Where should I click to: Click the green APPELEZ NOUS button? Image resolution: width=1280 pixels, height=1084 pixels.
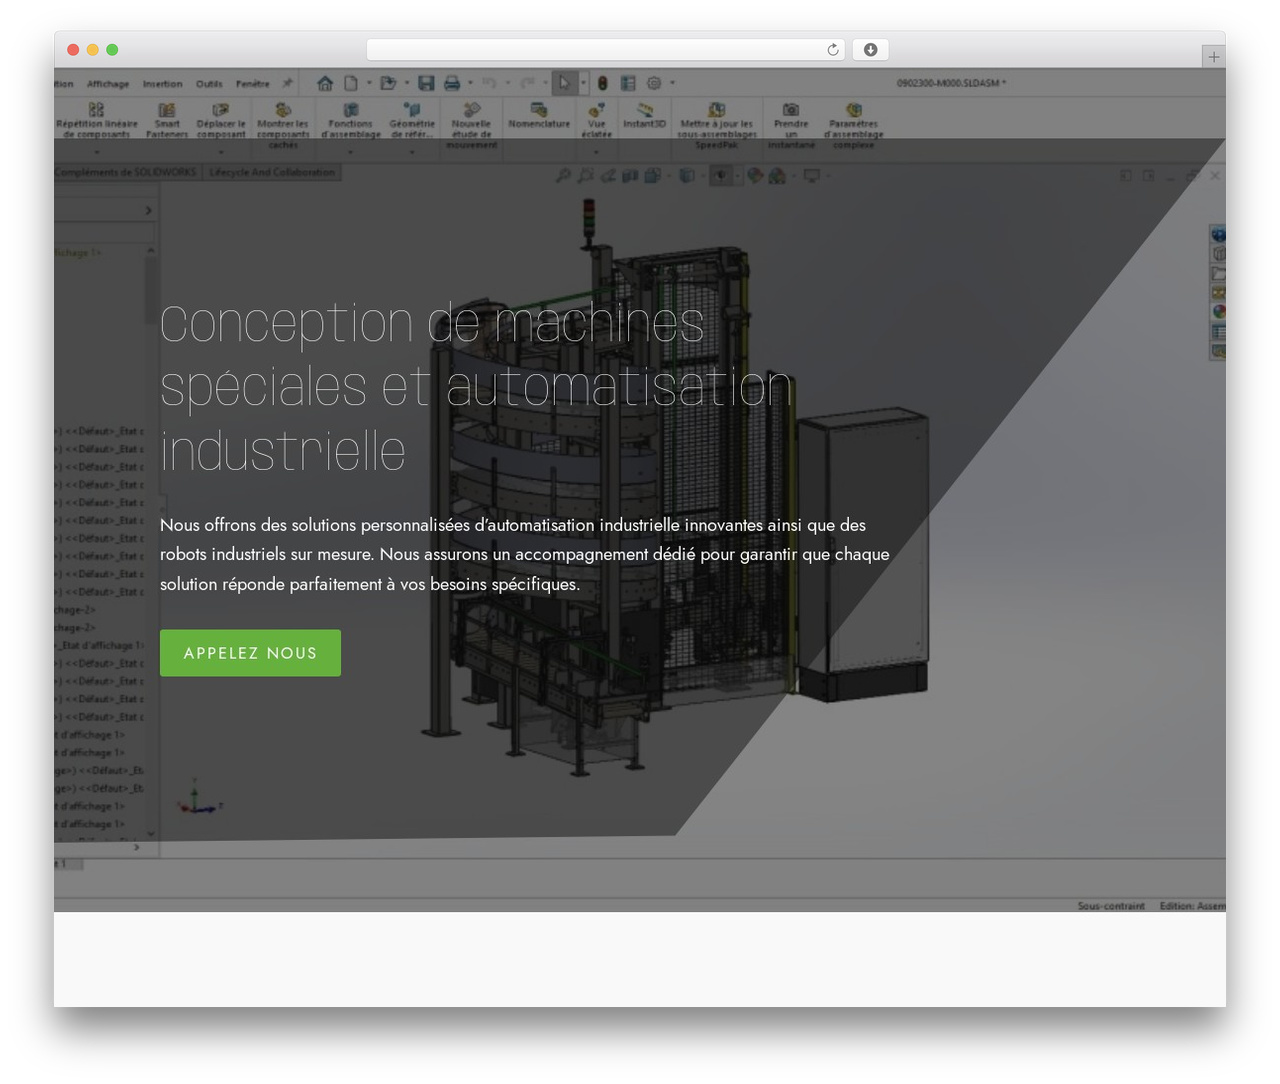pyautogui.click(x=250, y=653)
